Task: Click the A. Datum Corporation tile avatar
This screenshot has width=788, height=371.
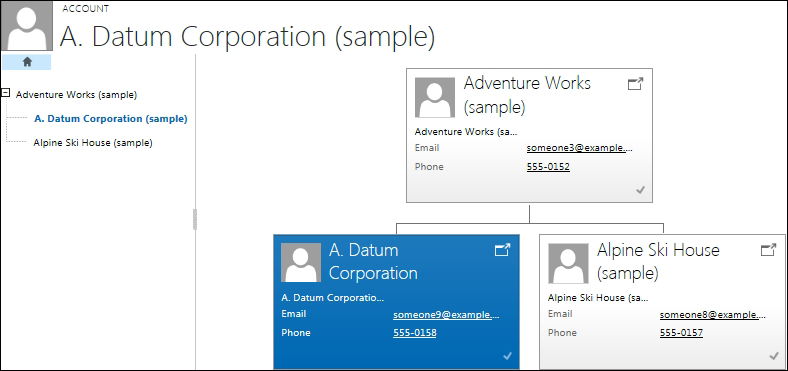Action: (x=301, y=262)
